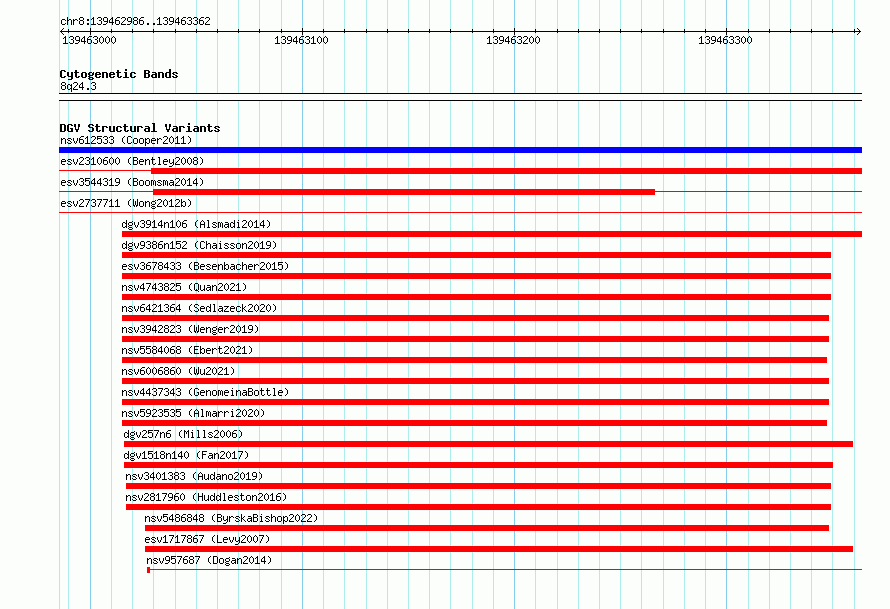Screen dimensions: 890x609
Task: Select nsv2817960 (Huddleston2016) variant
Action: (206, 497)
